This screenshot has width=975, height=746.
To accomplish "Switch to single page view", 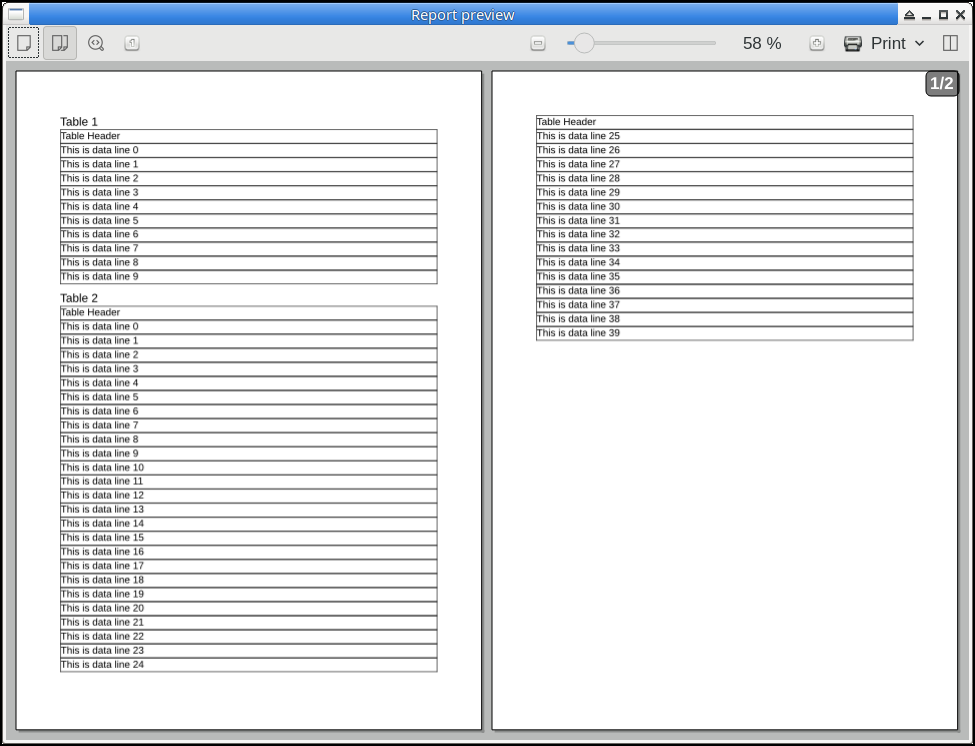I will tap(24, 43).
